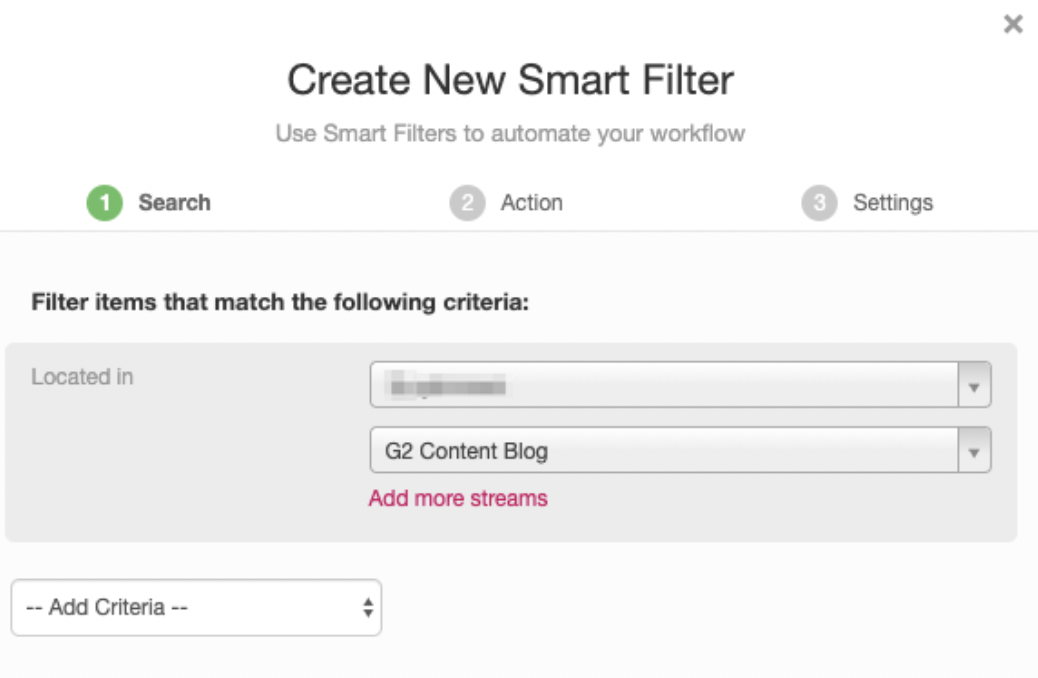Screen dimensions: 1038x678
Task: Go to the Settings step tab
Action: [892, 203]
